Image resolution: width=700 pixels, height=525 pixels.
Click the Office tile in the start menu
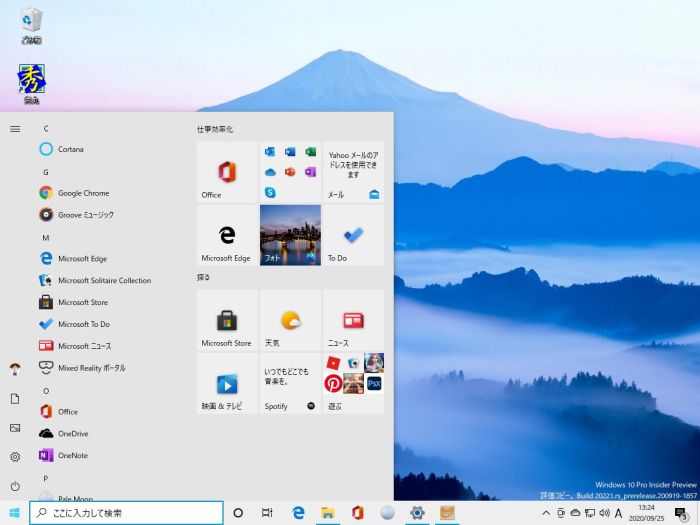[227, 173]
